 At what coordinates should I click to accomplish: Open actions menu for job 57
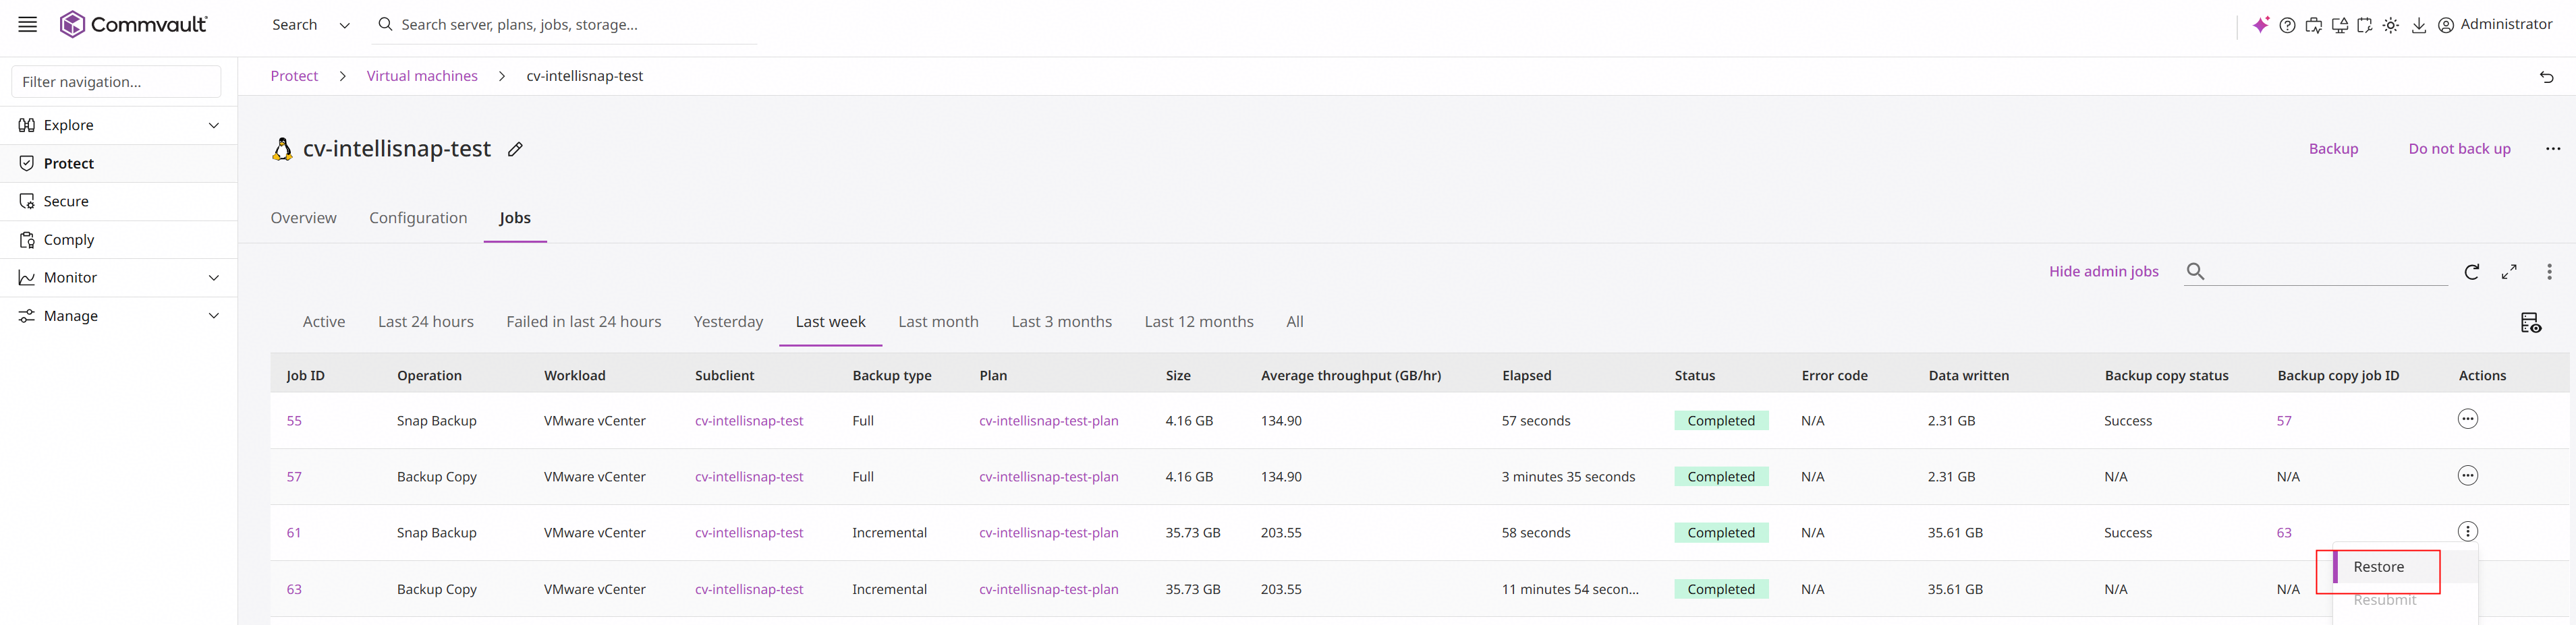(x=2467, y=476)
